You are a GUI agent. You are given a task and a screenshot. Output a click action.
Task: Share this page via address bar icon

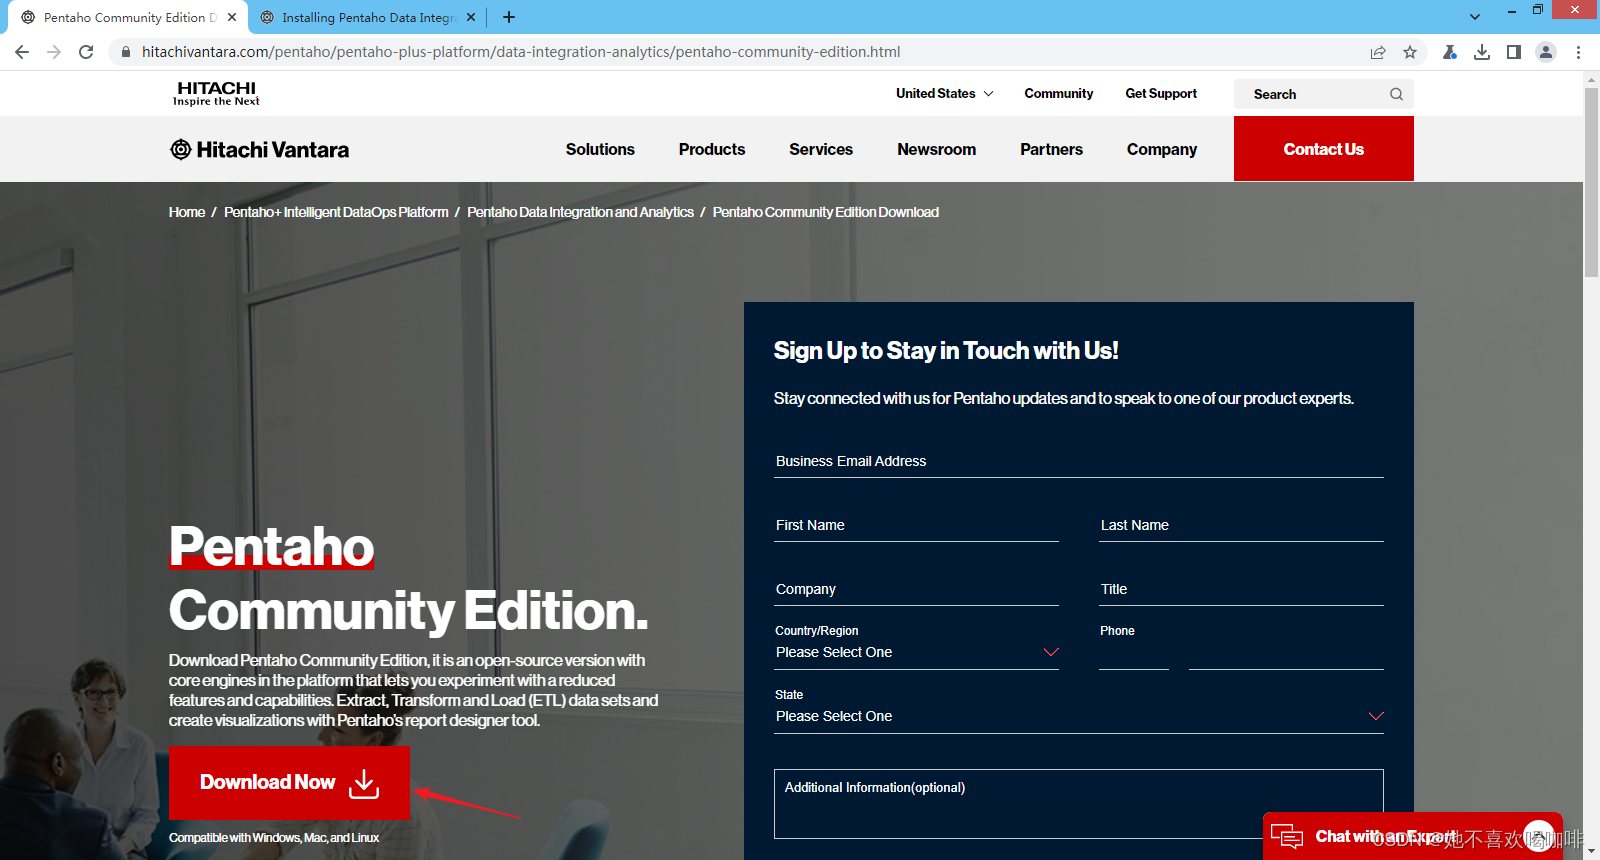pyautogui.click(x=1378, y=52)
